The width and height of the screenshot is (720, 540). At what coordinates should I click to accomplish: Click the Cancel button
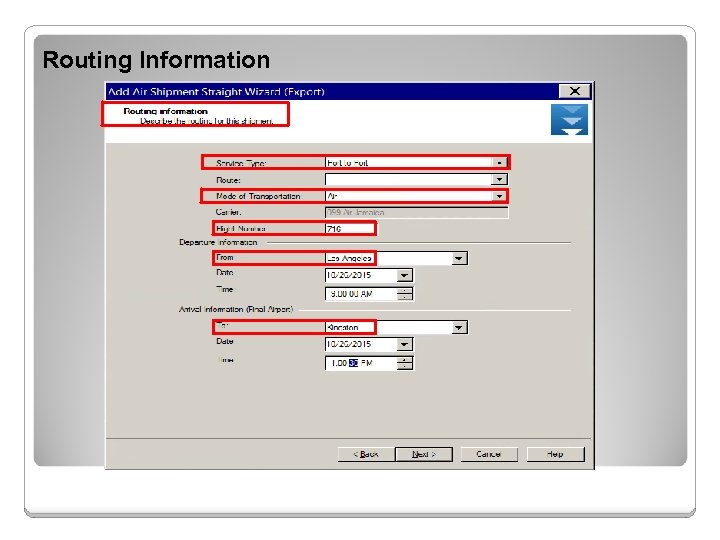(489, 454)
